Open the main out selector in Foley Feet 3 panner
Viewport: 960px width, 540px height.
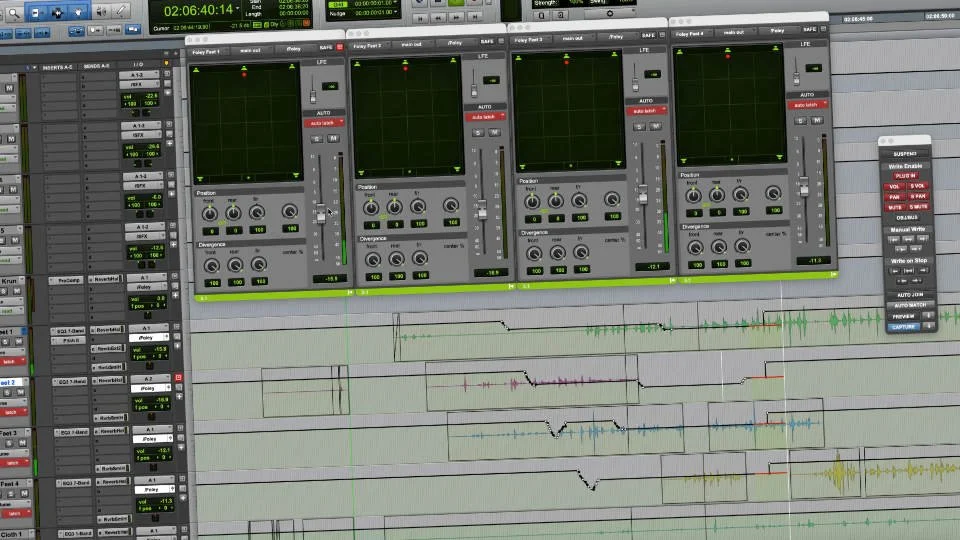572,38
